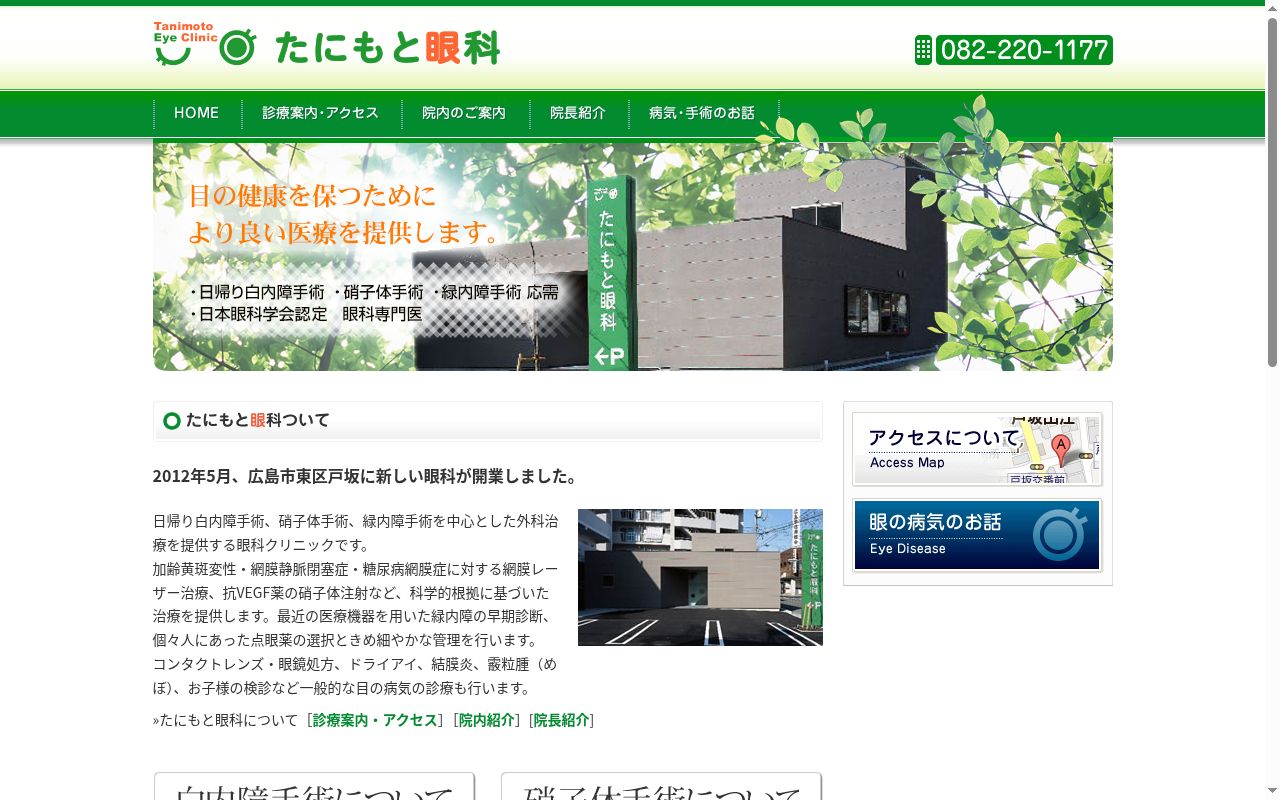Follow the 診療案内・アクセス text link
Image resolution: width=1280 pixels, height=800 pixels.
pos(375,720)
